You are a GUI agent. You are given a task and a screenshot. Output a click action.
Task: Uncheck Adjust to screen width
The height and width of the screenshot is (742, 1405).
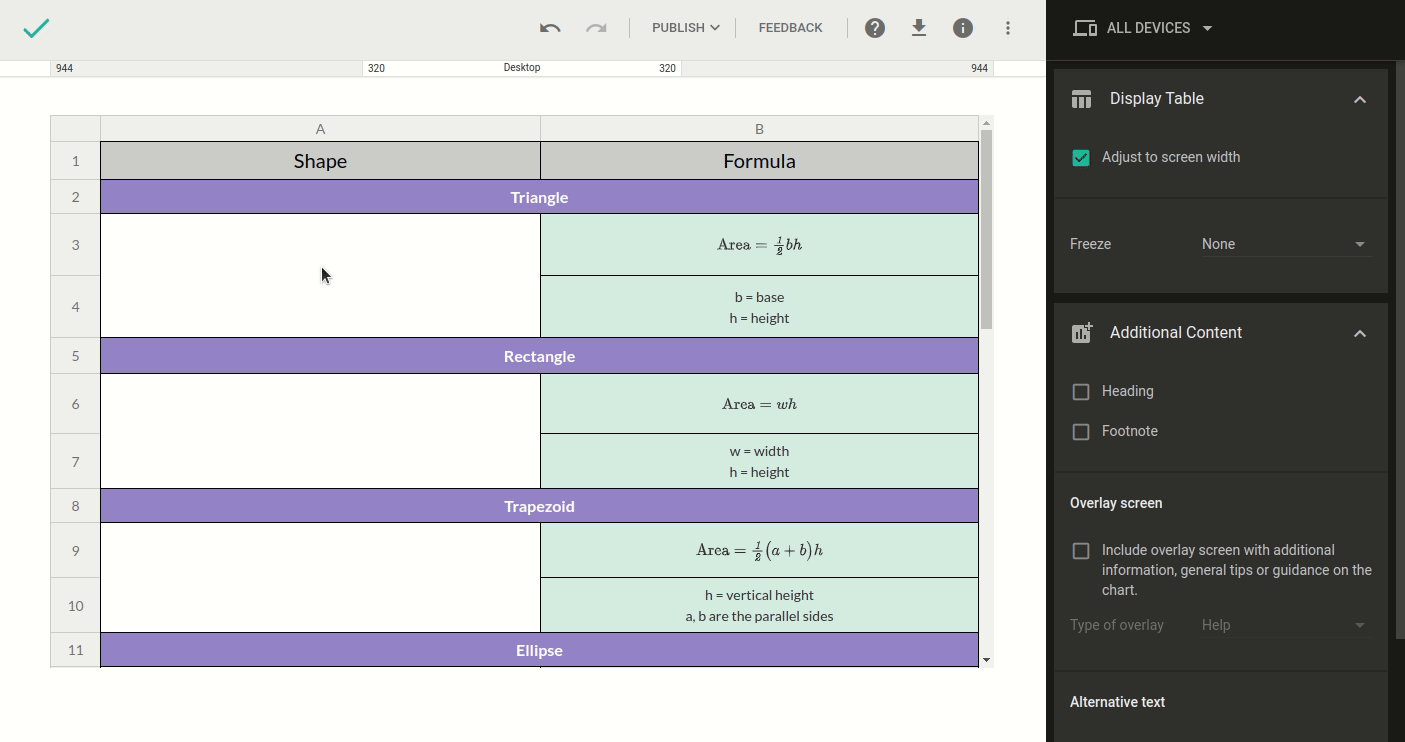tap(1081, 158)
